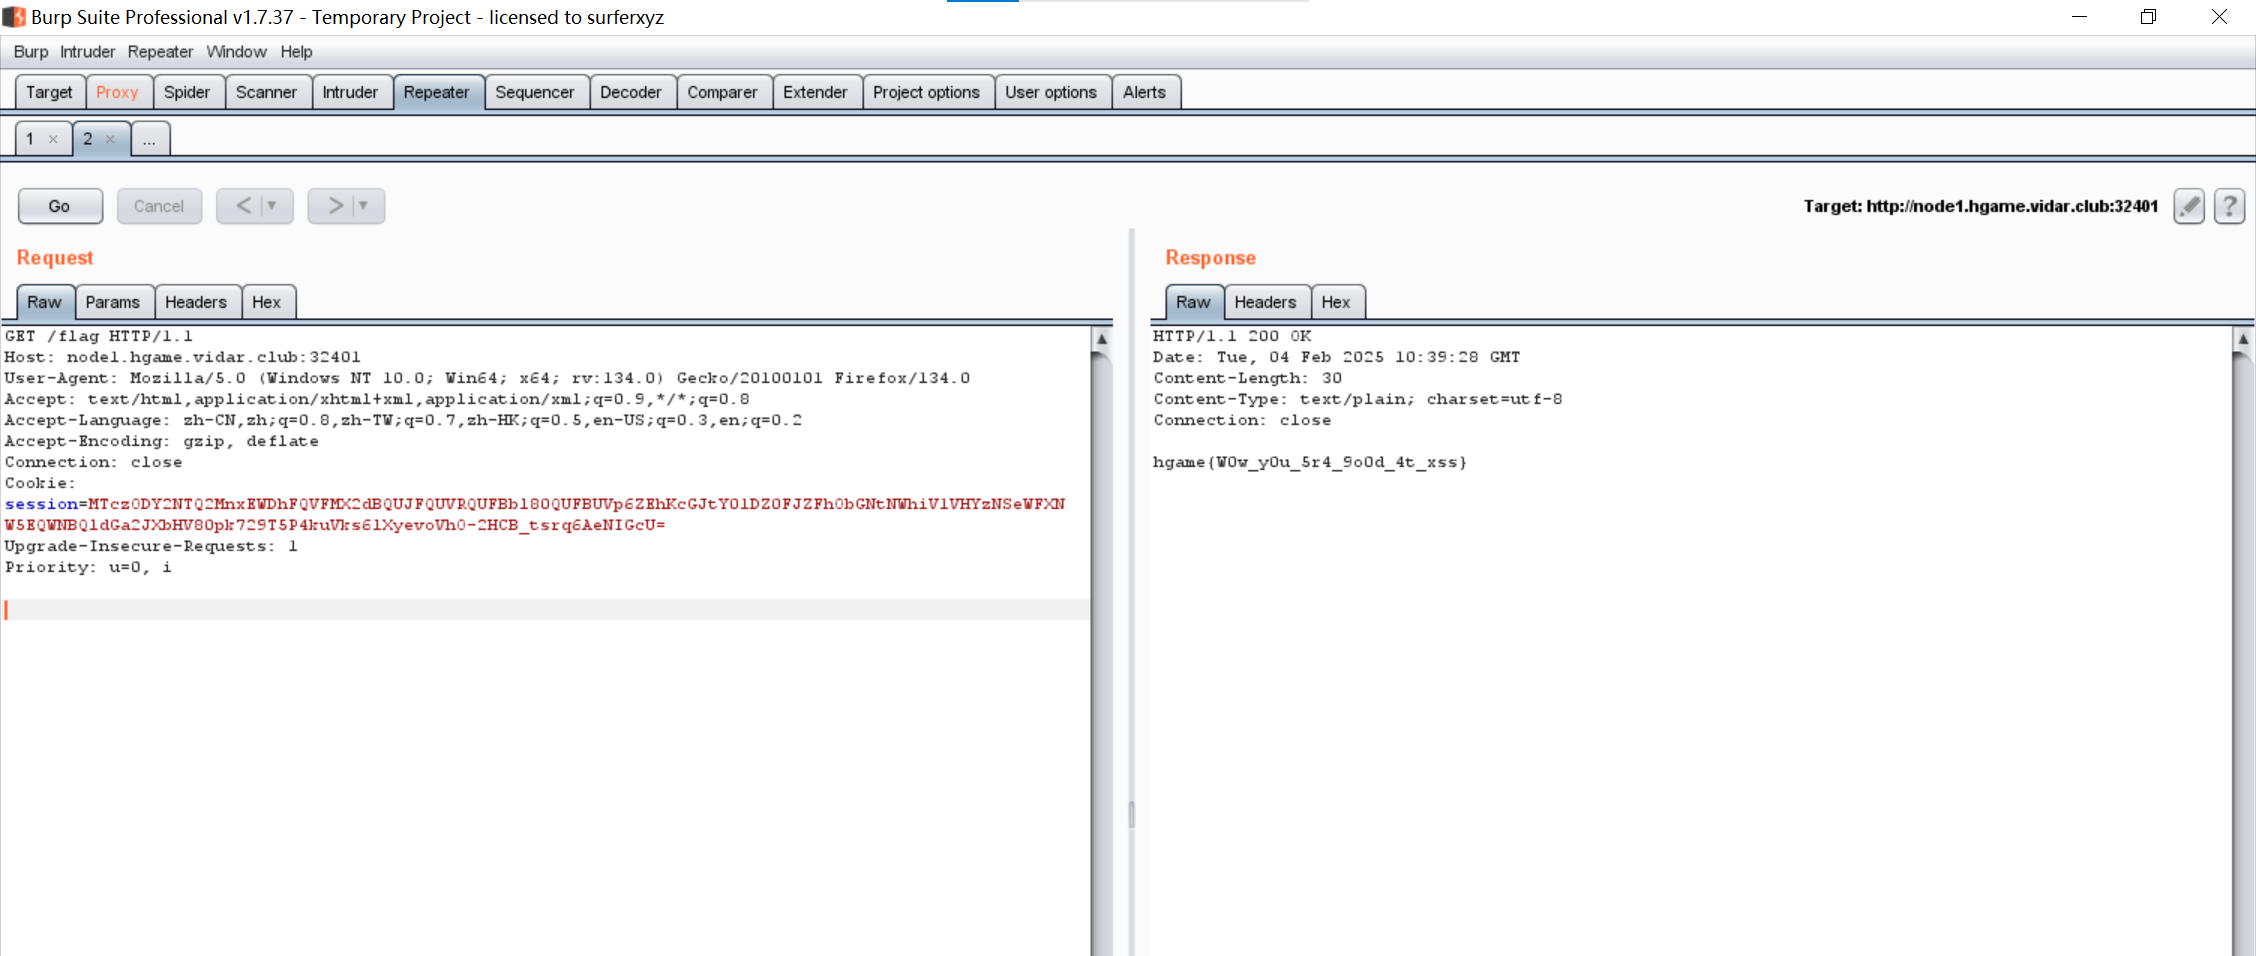Image resolution: width=2256 pixels, height=956 pixels.
Task: Click the 'Upgrade-Insecure-Requests: 1' line
Action: (151, 546)
